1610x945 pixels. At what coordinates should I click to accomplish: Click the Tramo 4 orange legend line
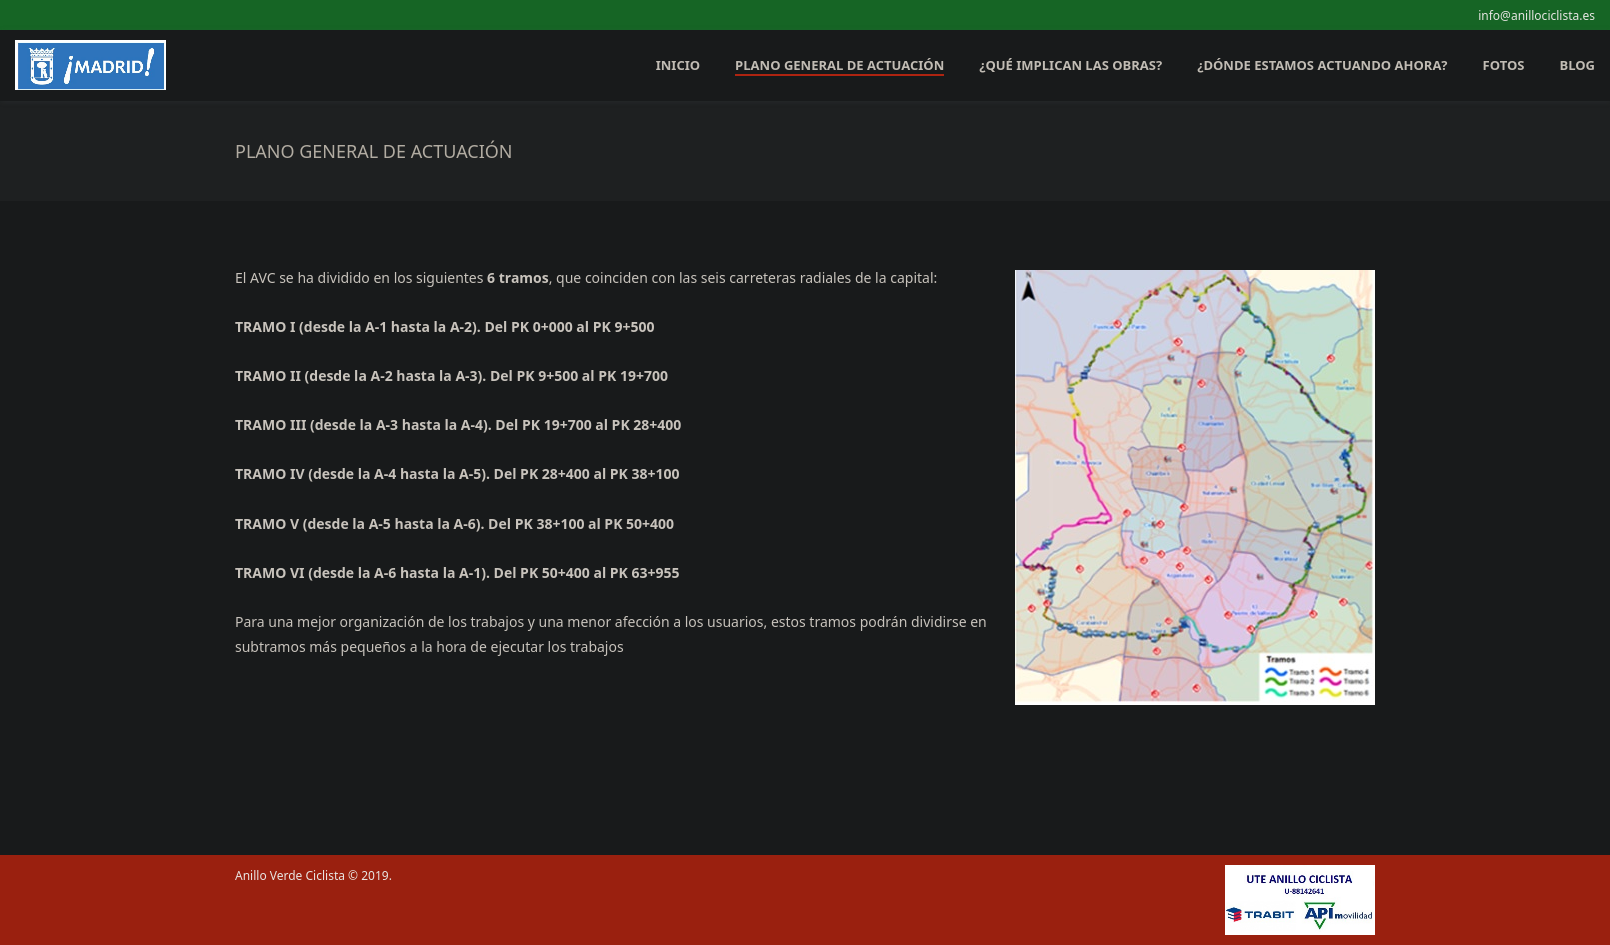1330,672
